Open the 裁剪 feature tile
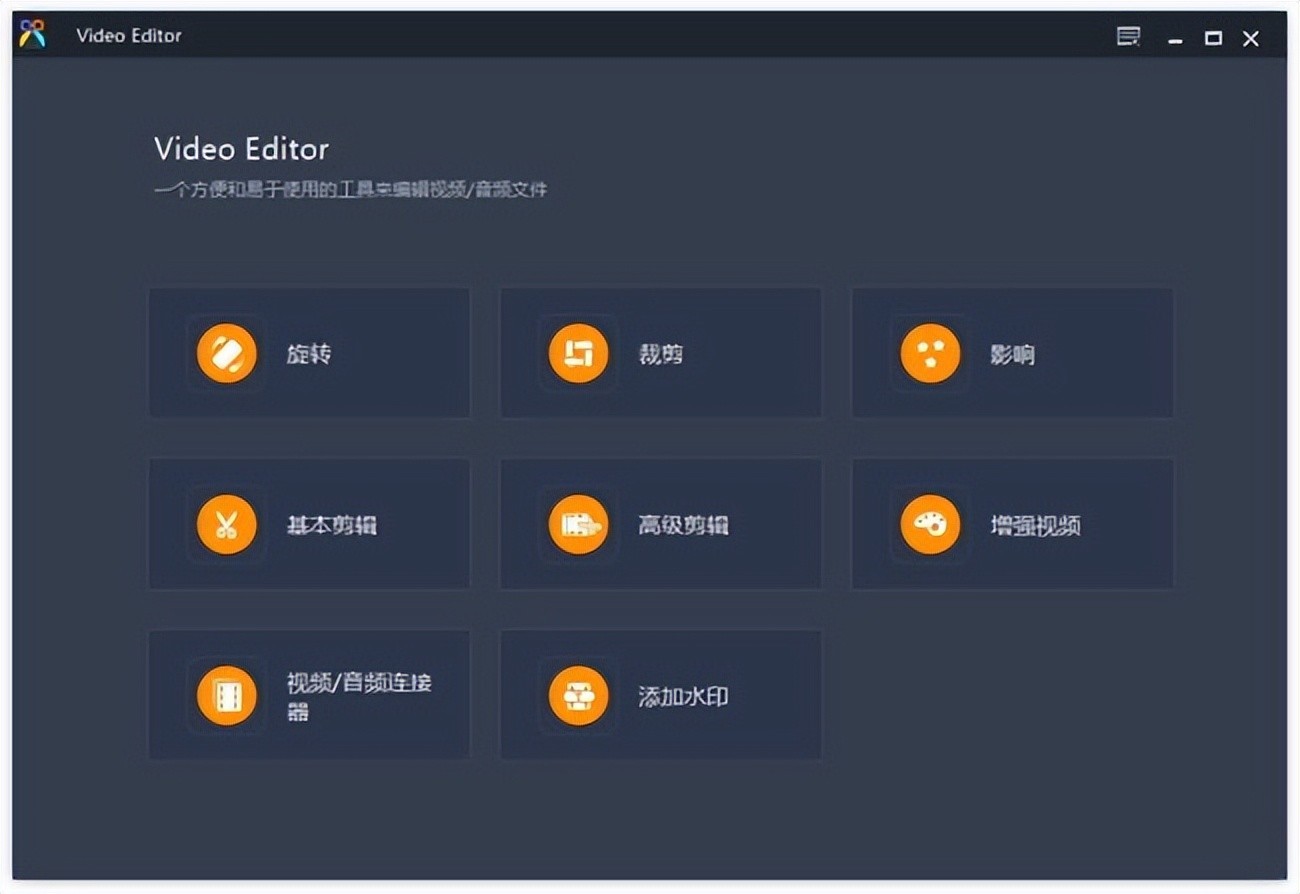 tap(660, 353)
